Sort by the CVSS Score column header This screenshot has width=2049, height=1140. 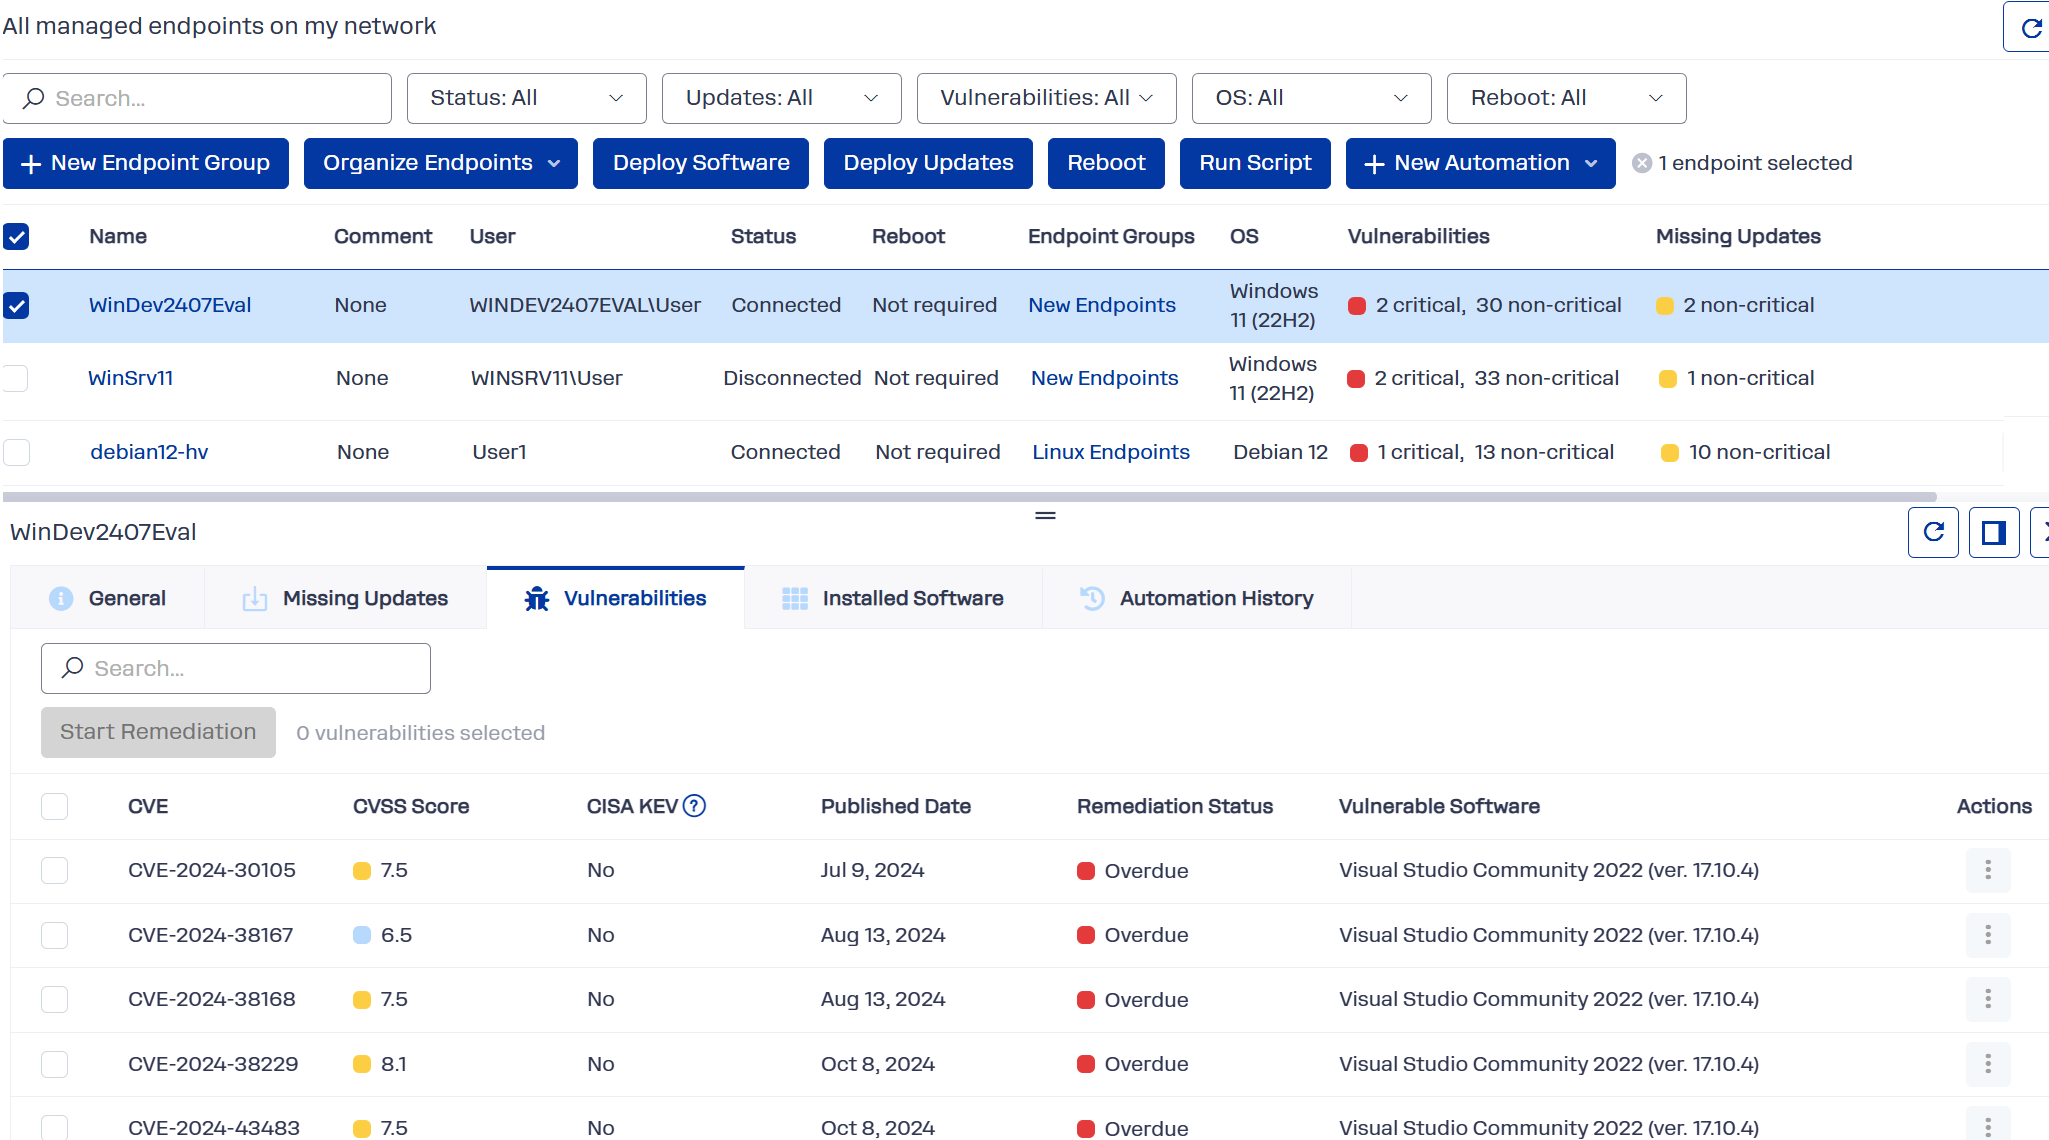[x=411, y=806]
